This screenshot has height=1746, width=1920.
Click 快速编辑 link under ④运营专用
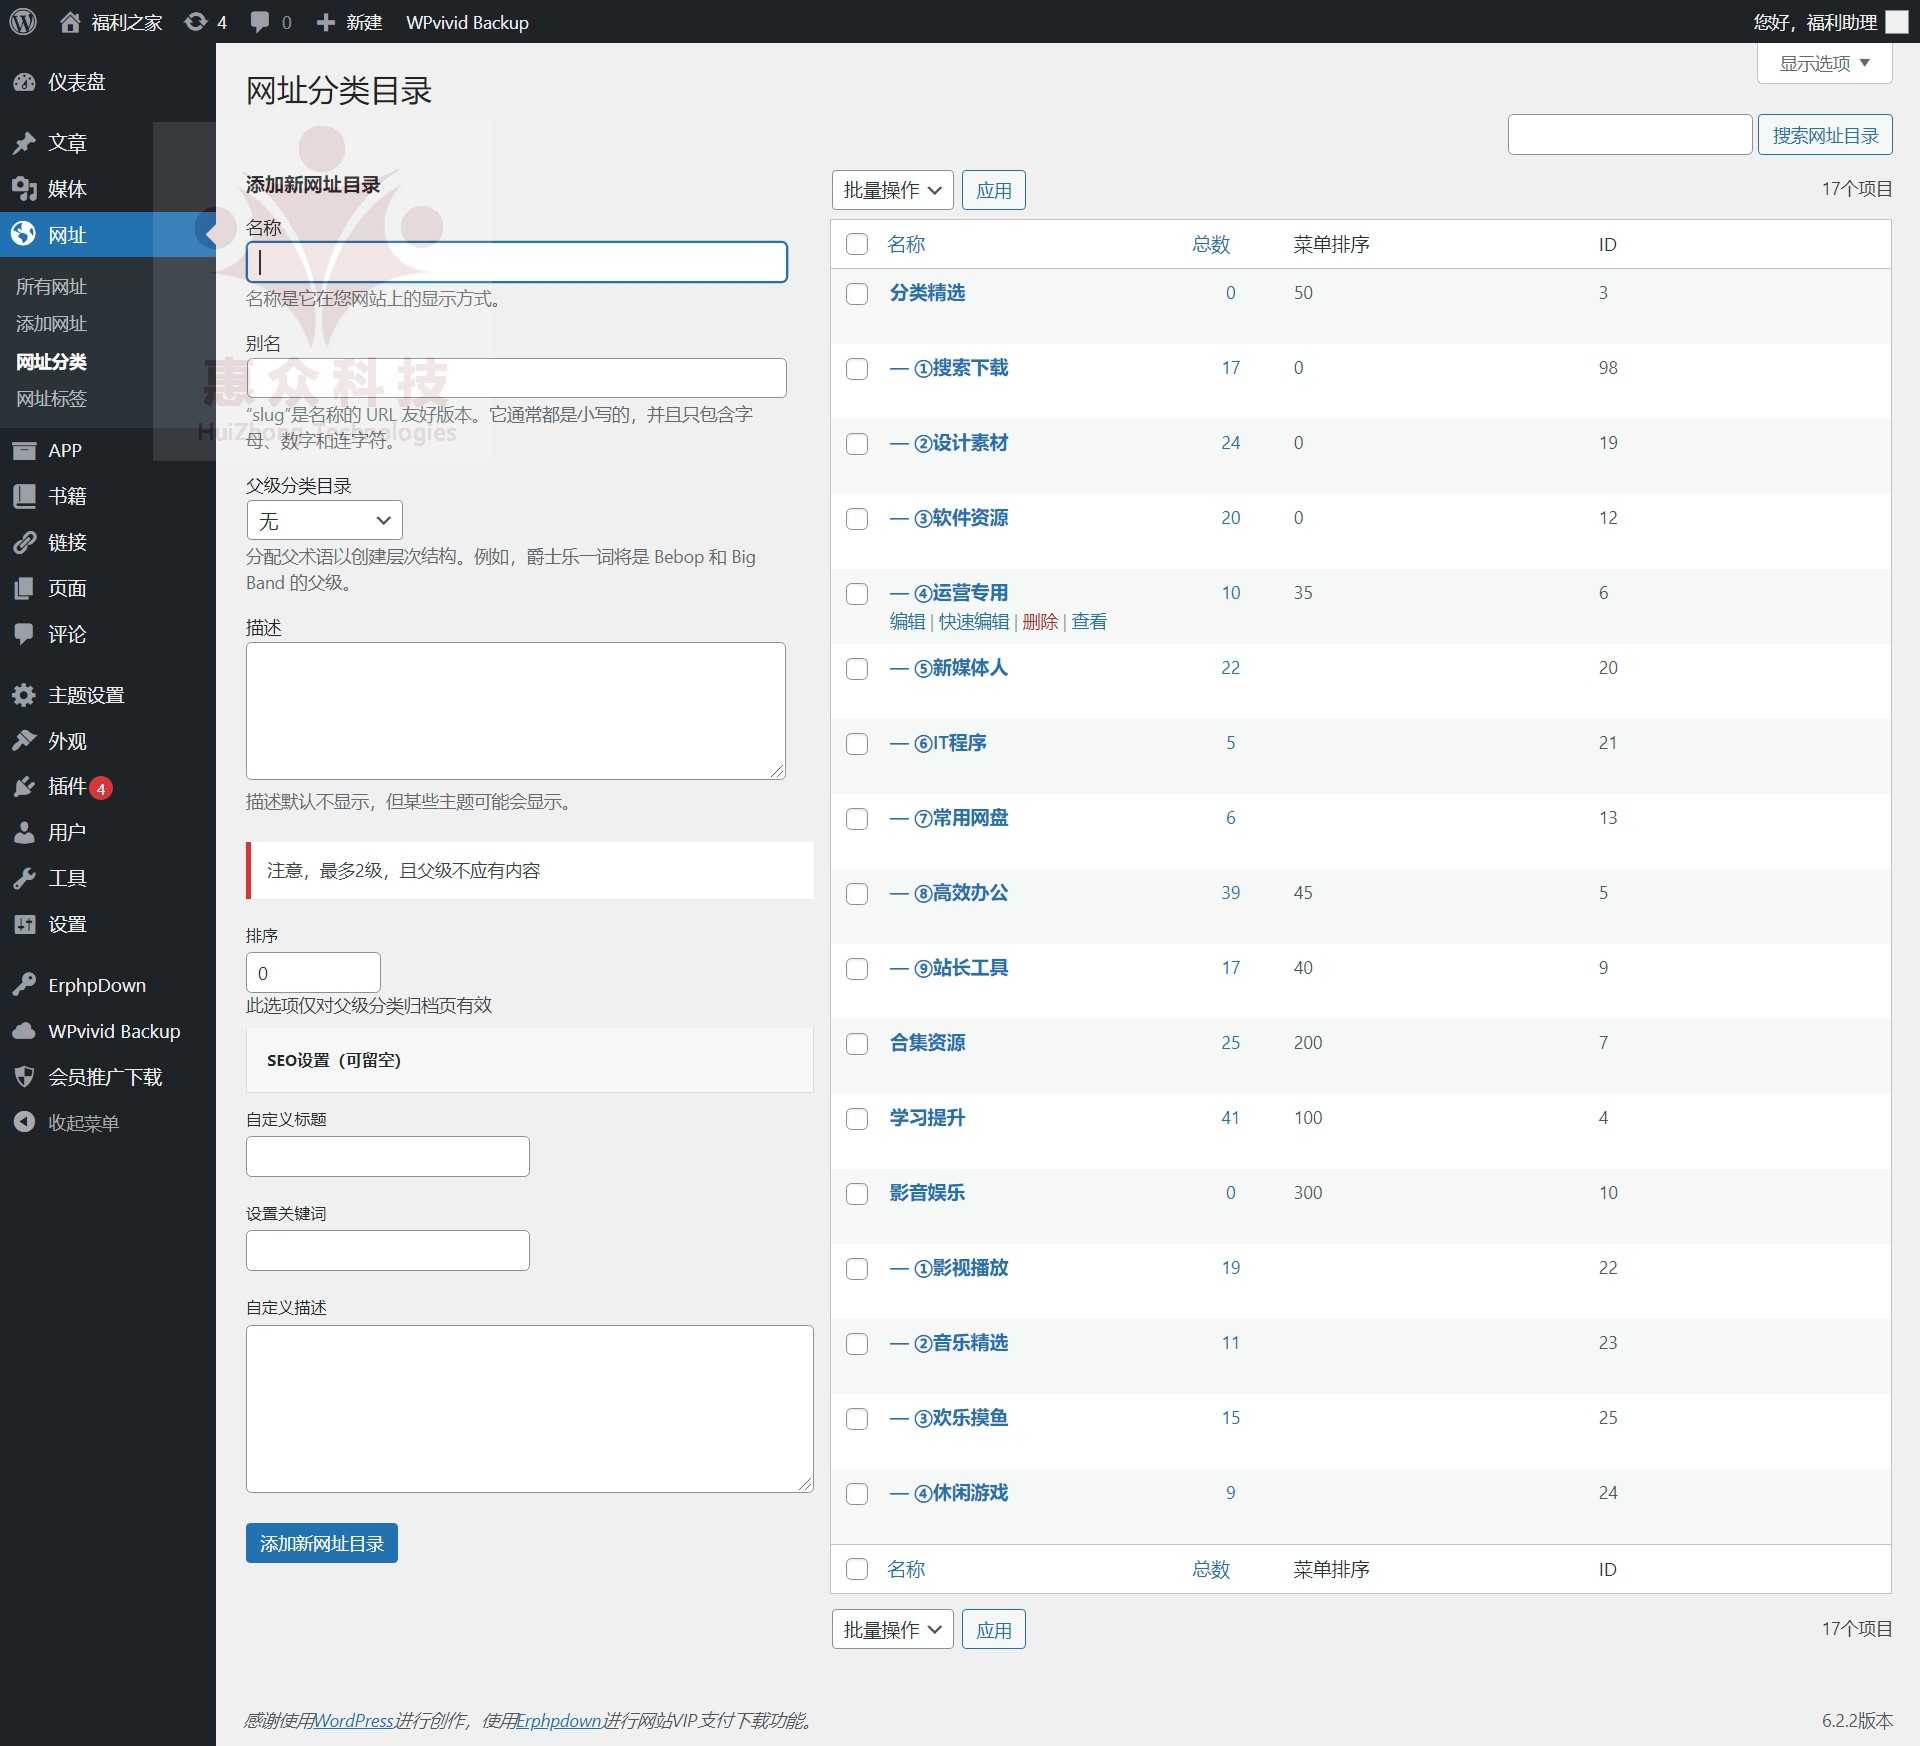(973, 622)
